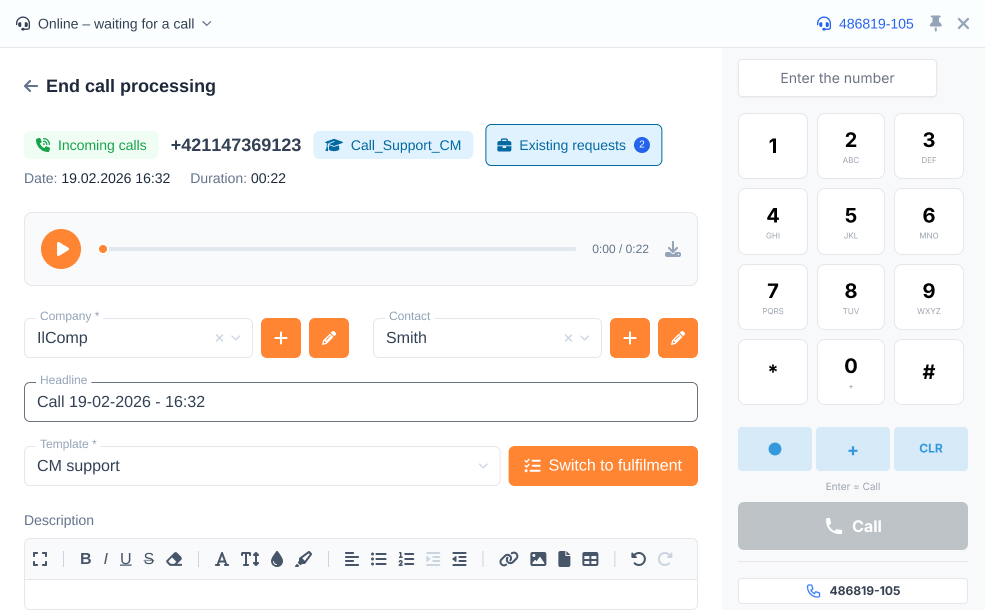
Task: Edit the Smith contact with pencil
Action: tap(678, 338)
